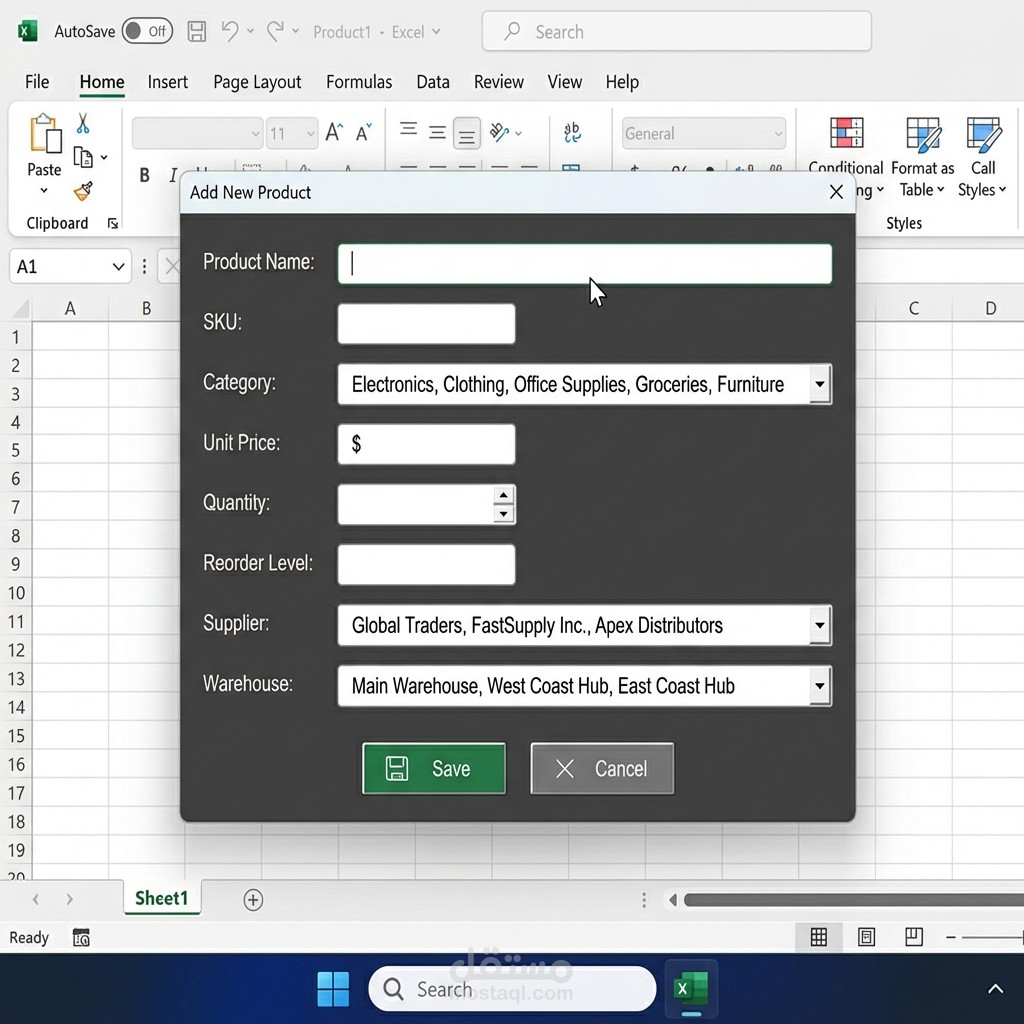Click the Cancel button to dismiss dialog
1024x1024 pixels.
pyautogui.click(x=602, y=768)
